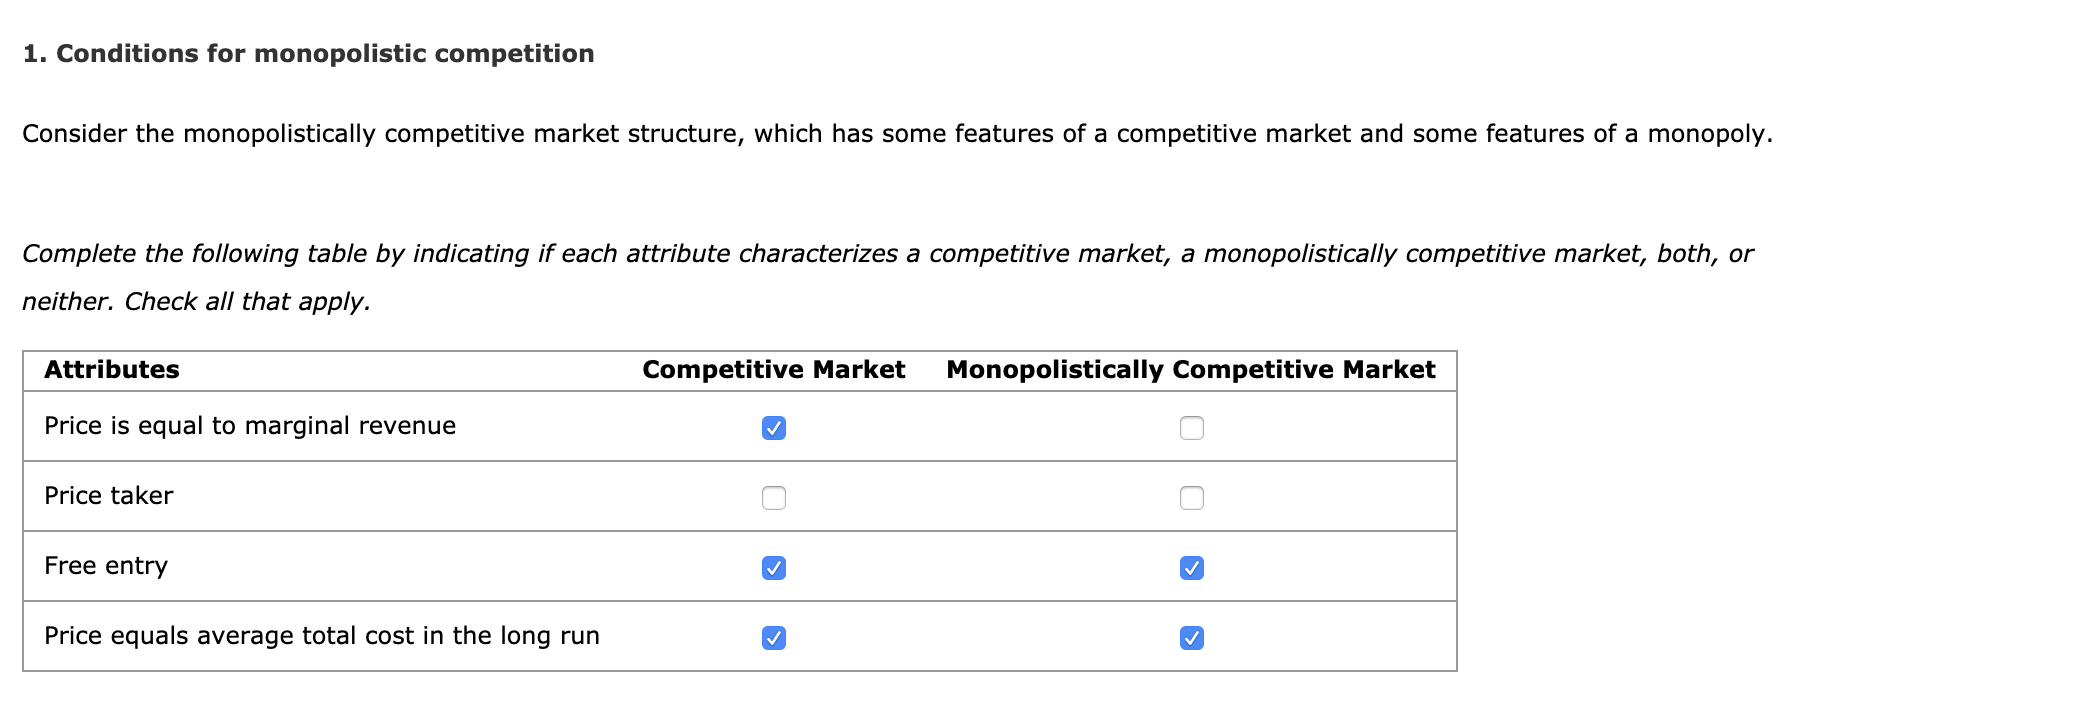This screenshot has height=708, width=2092.
Task: Check Monopolistically Competitive Market for price equals marginal revenue
Action: pyautogui.click(x=1192, y=428)
